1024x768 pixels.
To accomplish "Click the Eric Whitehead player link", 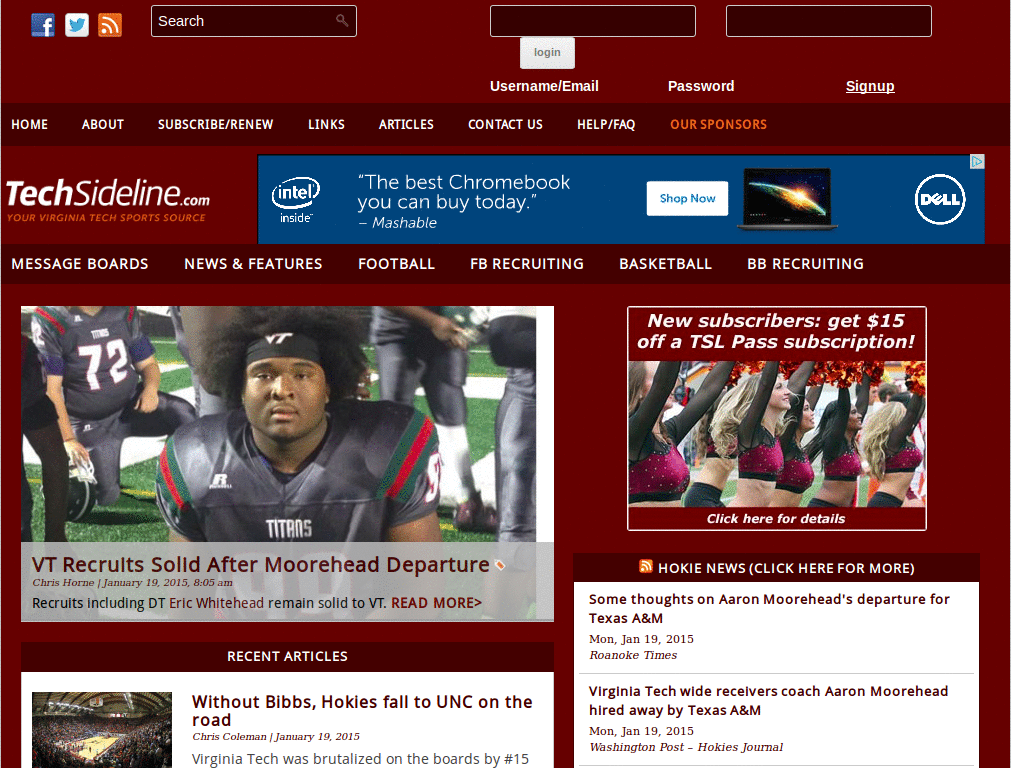I will (x=216, y=603).
